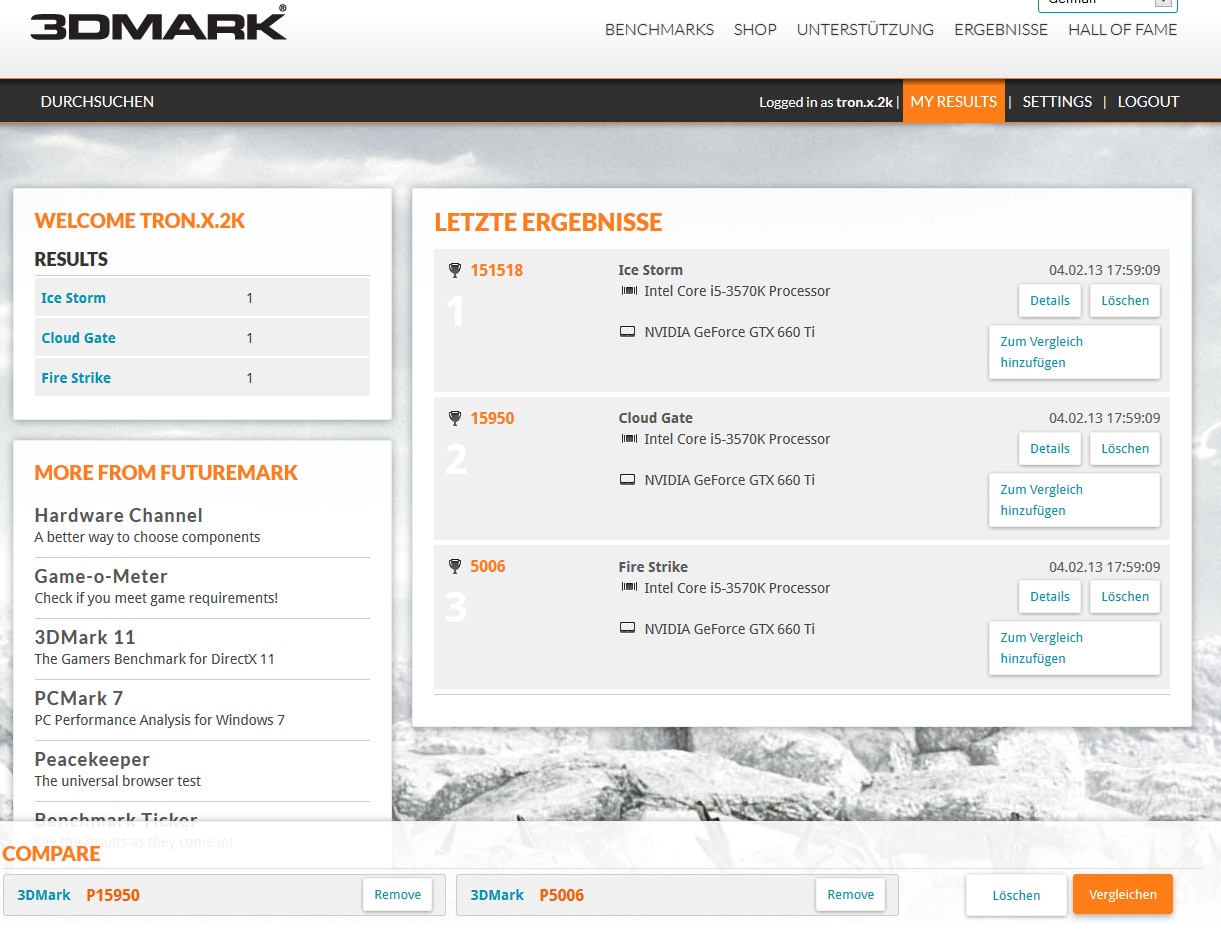Click the 3DMark logo

158,22
